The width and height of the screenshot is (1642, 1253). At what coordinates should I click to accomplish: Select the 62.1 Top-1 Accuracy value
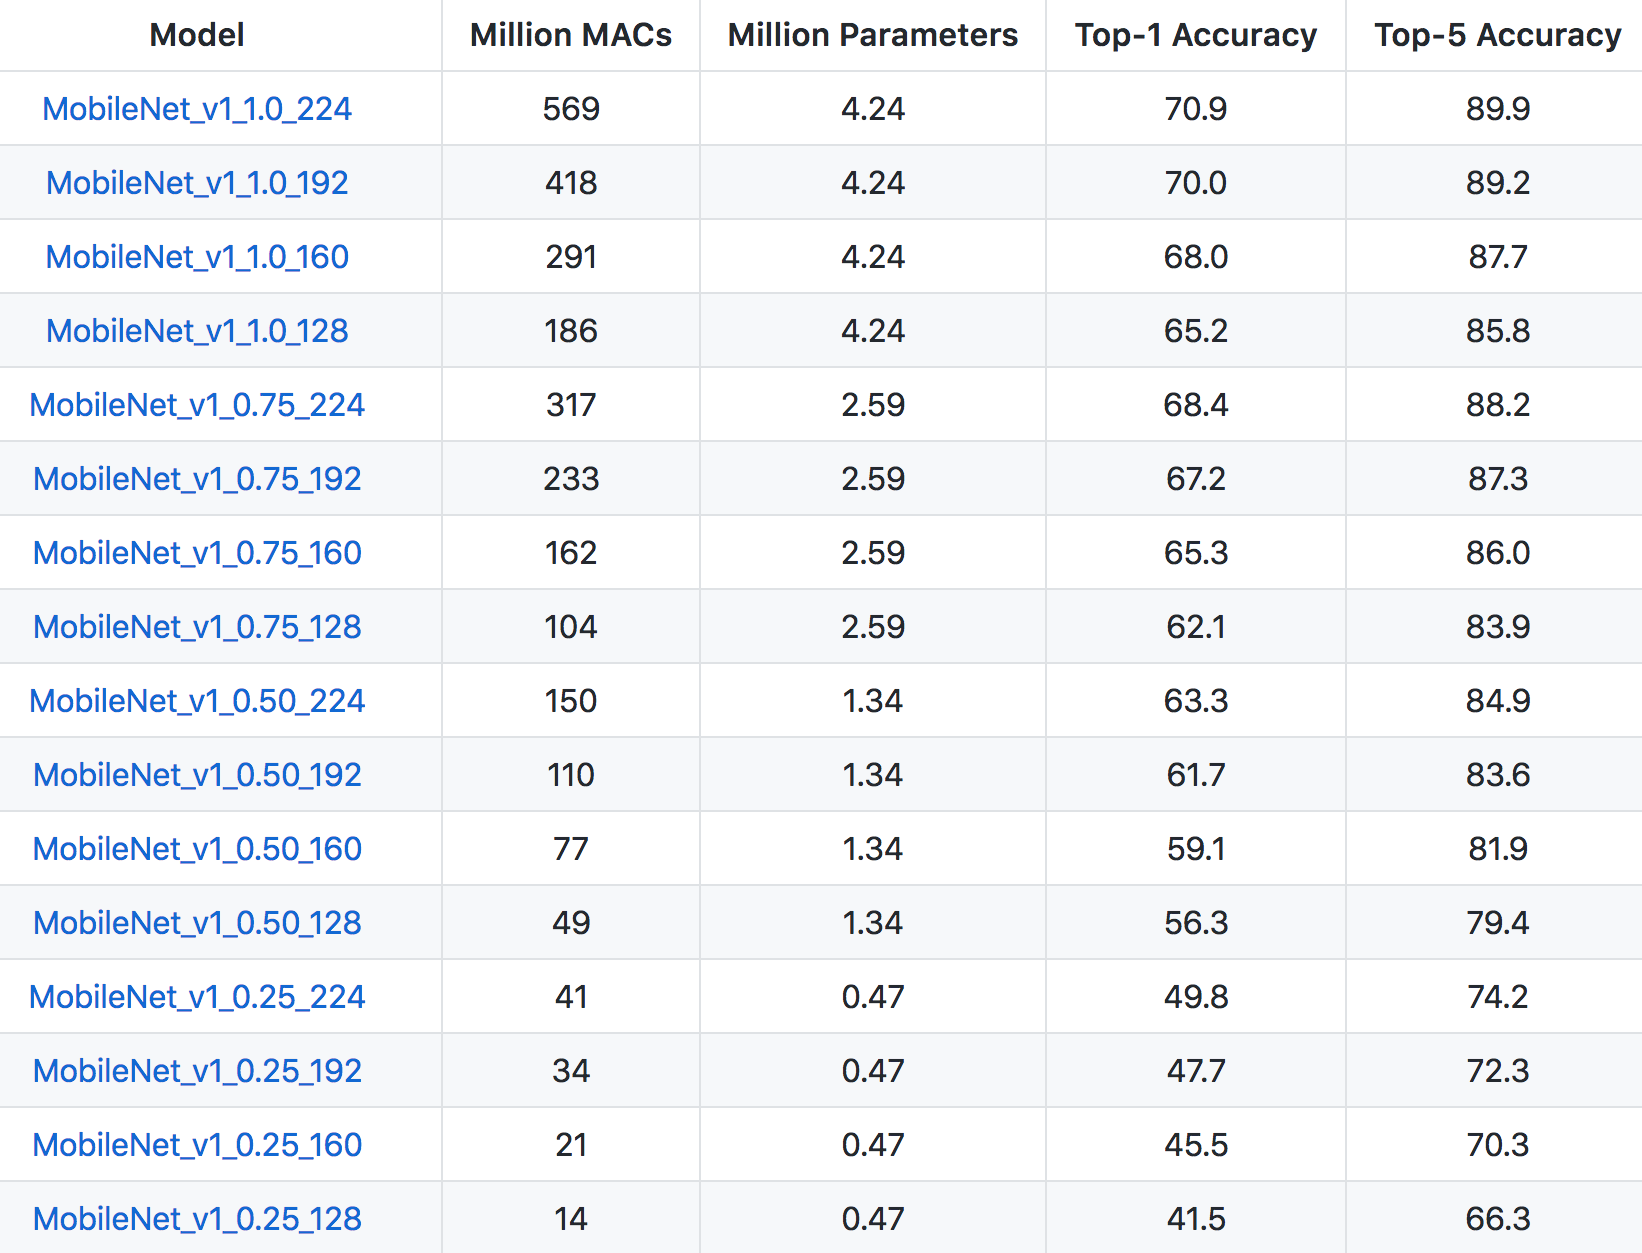click(x=1196, y=627)
